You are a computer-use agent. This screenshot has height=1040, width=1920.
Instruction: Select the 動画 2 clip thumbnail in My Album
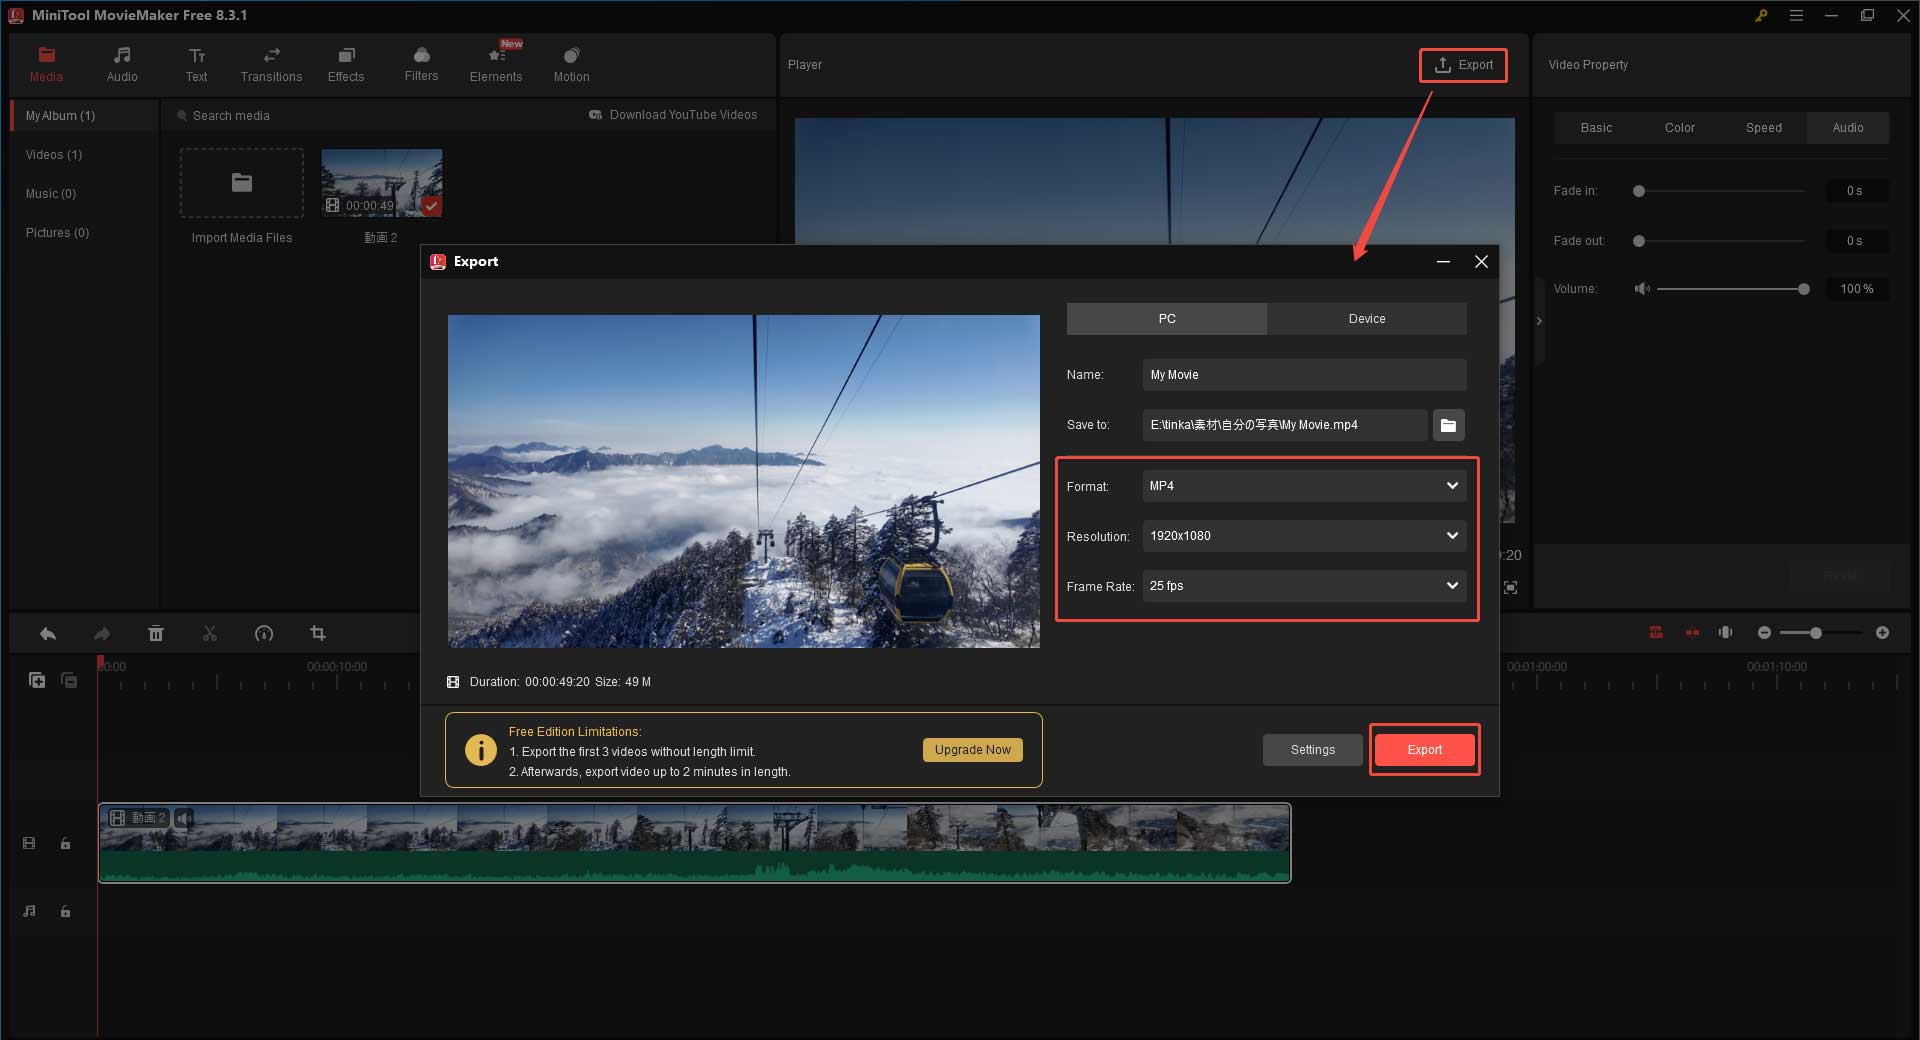click(x=381, y=183)
